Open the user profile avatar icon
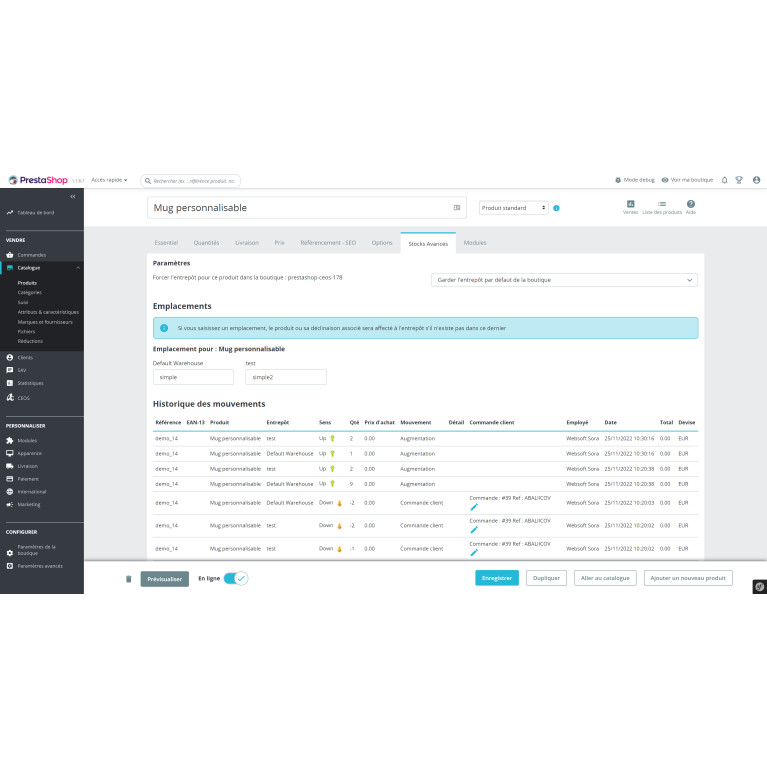 [756, 180]
